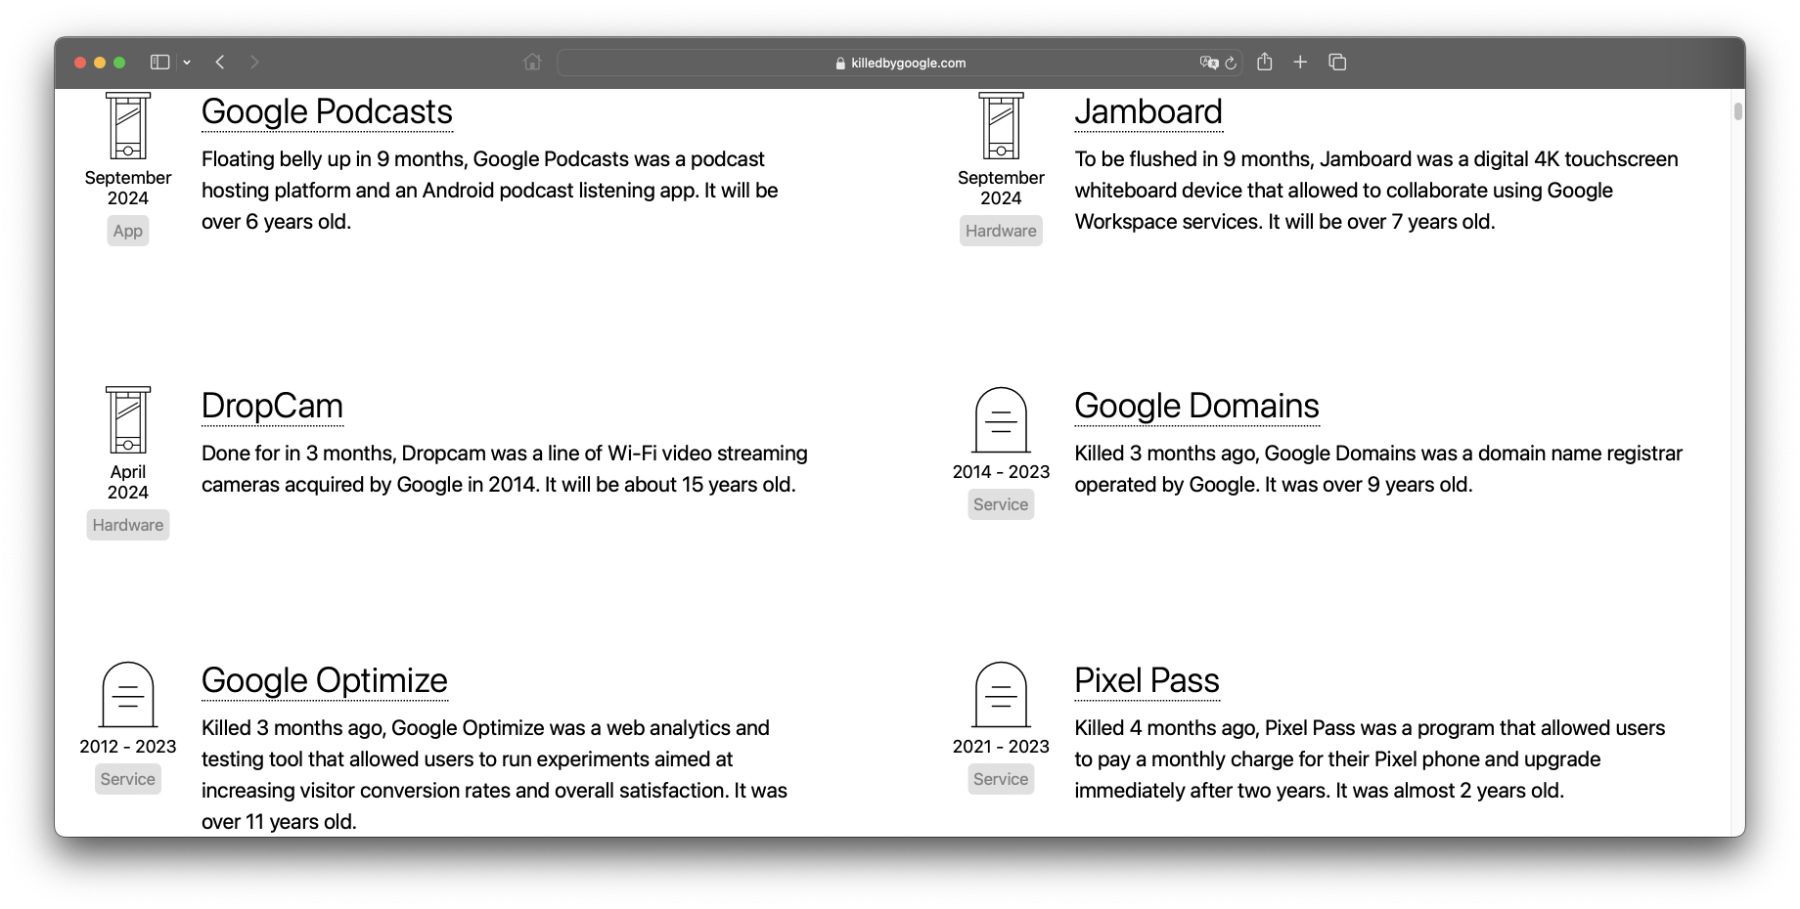The height and width of the screenshot is (909, 1800).
Task: Go back to previous page
Action: (220, 62)
